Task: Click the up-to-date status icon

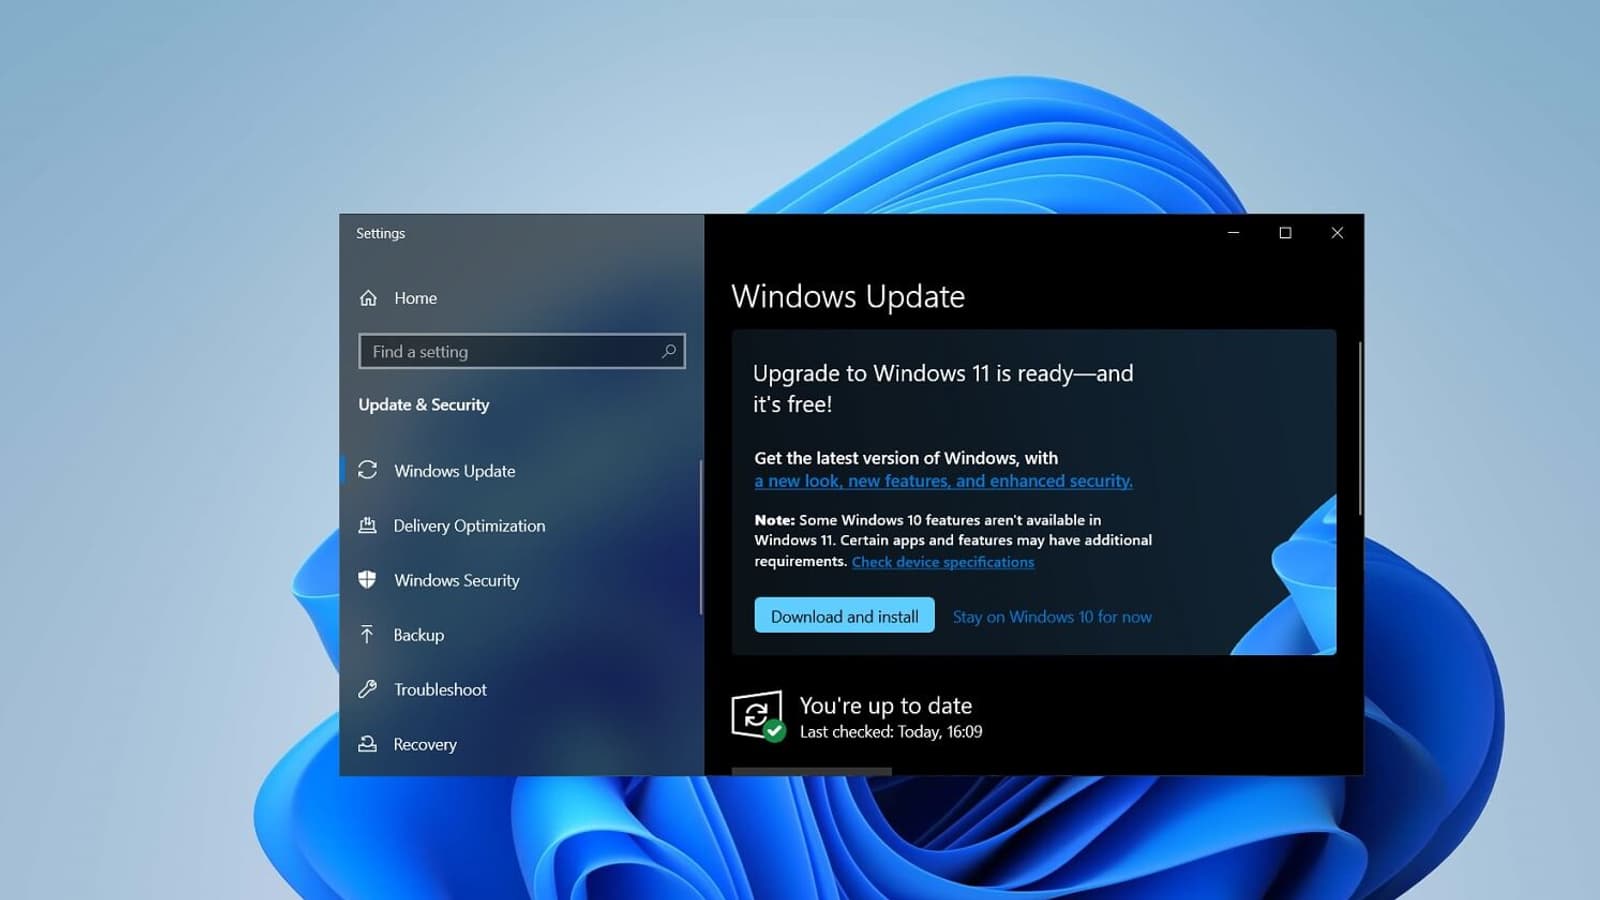Action: [x=758, y=716]
